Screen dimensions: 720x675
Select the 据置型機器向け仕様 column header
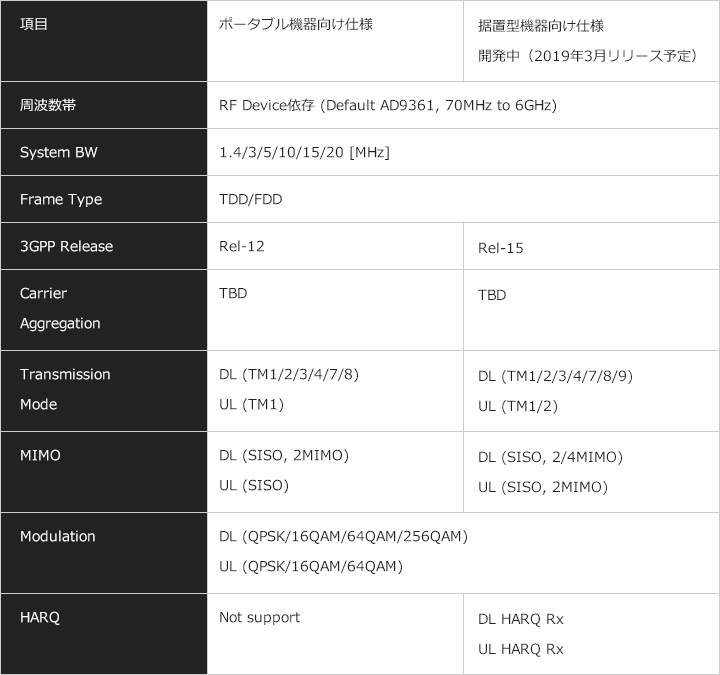click(591, 41)
